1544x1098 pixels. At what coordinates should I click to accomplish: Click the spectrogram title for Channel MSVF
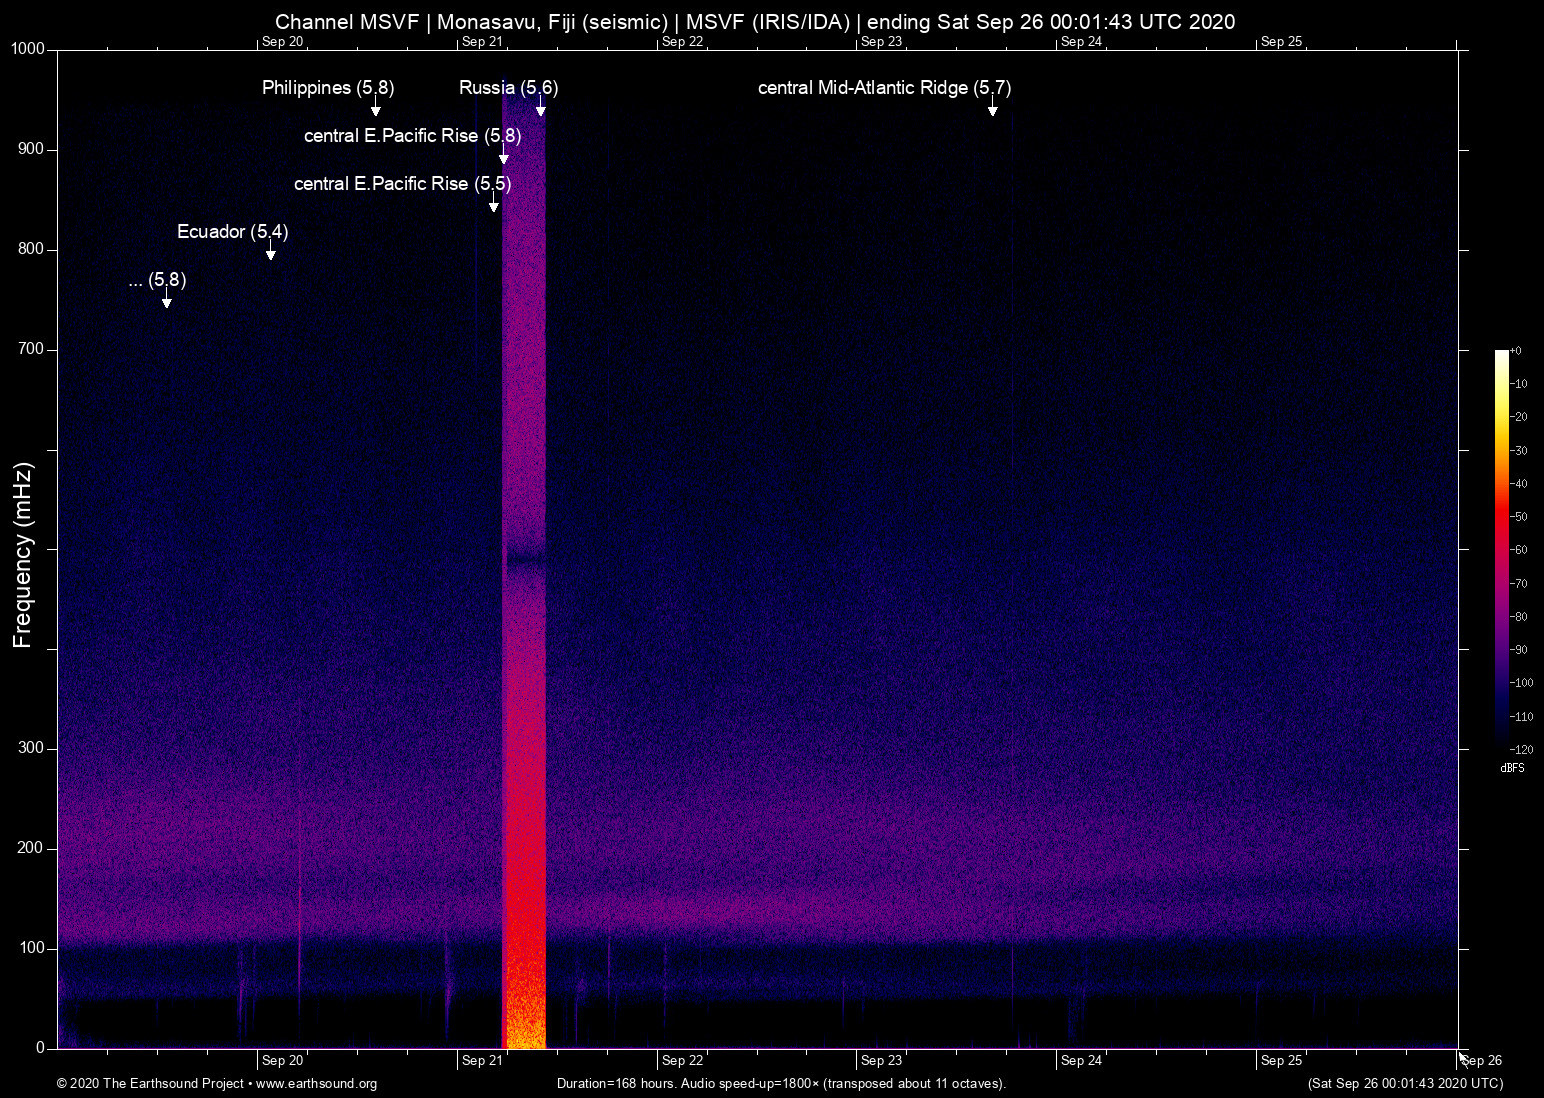(756, 21)
